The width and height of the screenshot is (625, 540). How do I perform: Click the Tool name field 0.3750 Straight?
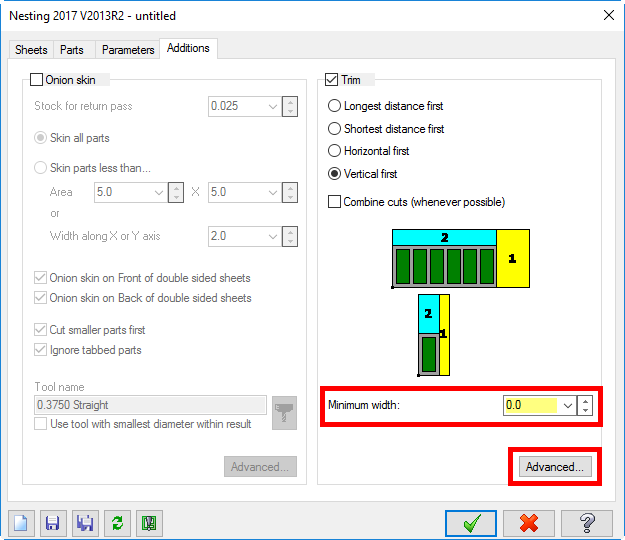coord(150,405)
